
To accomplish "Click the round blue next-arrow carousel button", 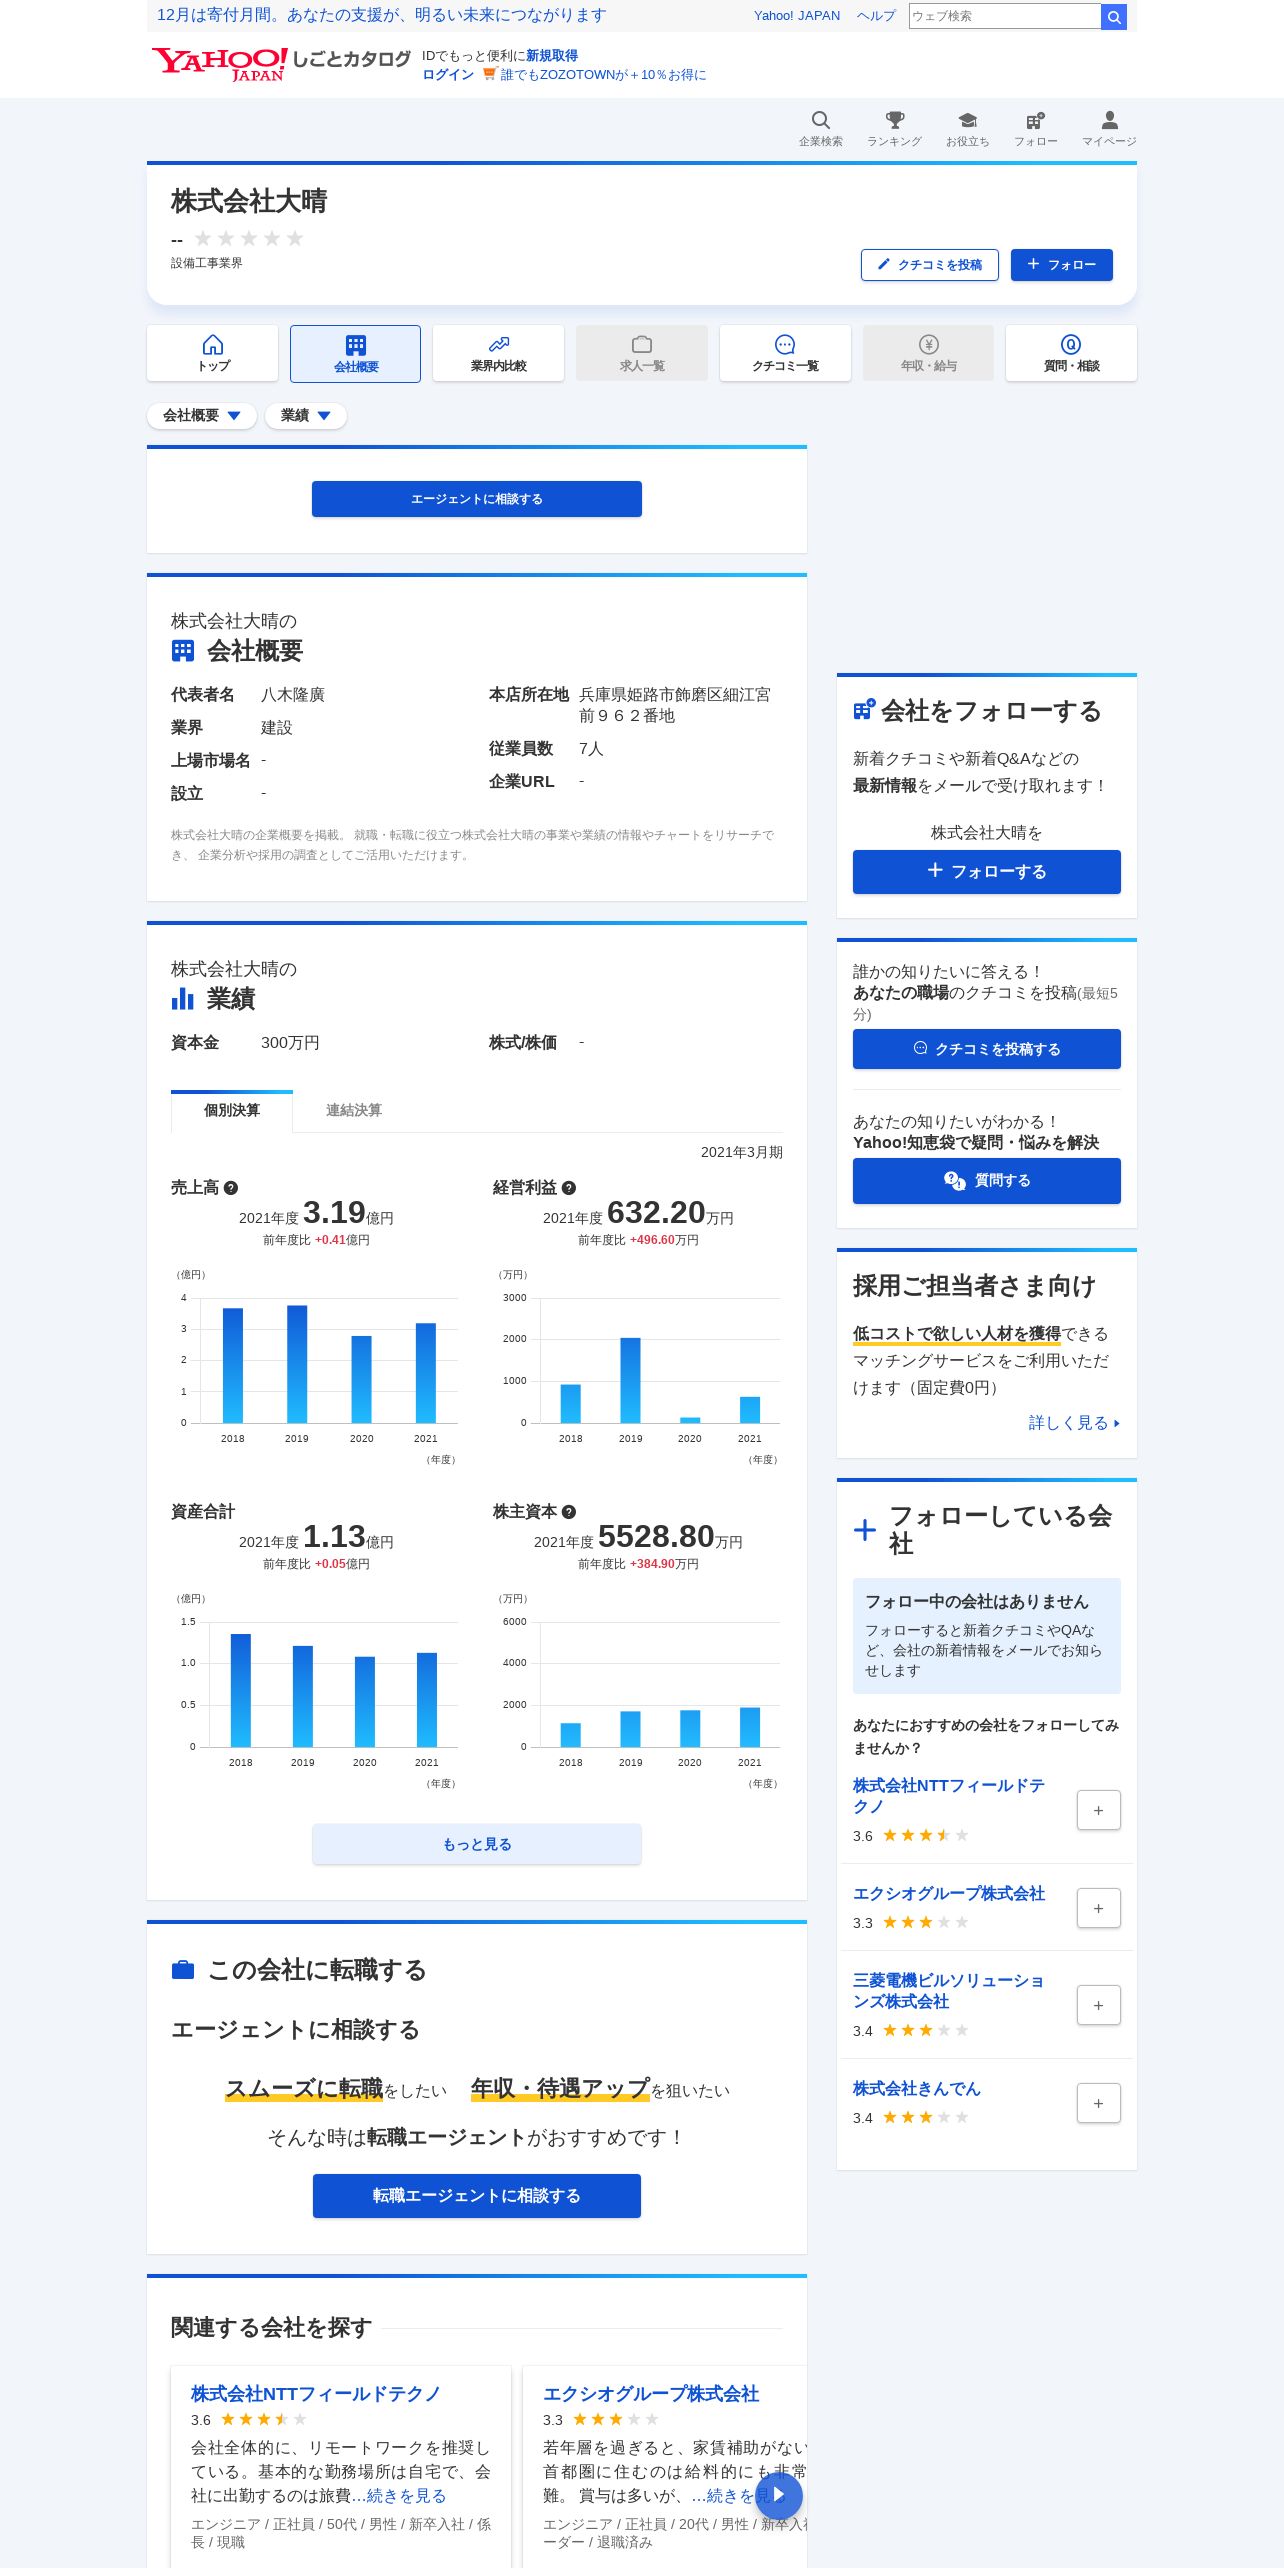I will [x=779, y=2495].
